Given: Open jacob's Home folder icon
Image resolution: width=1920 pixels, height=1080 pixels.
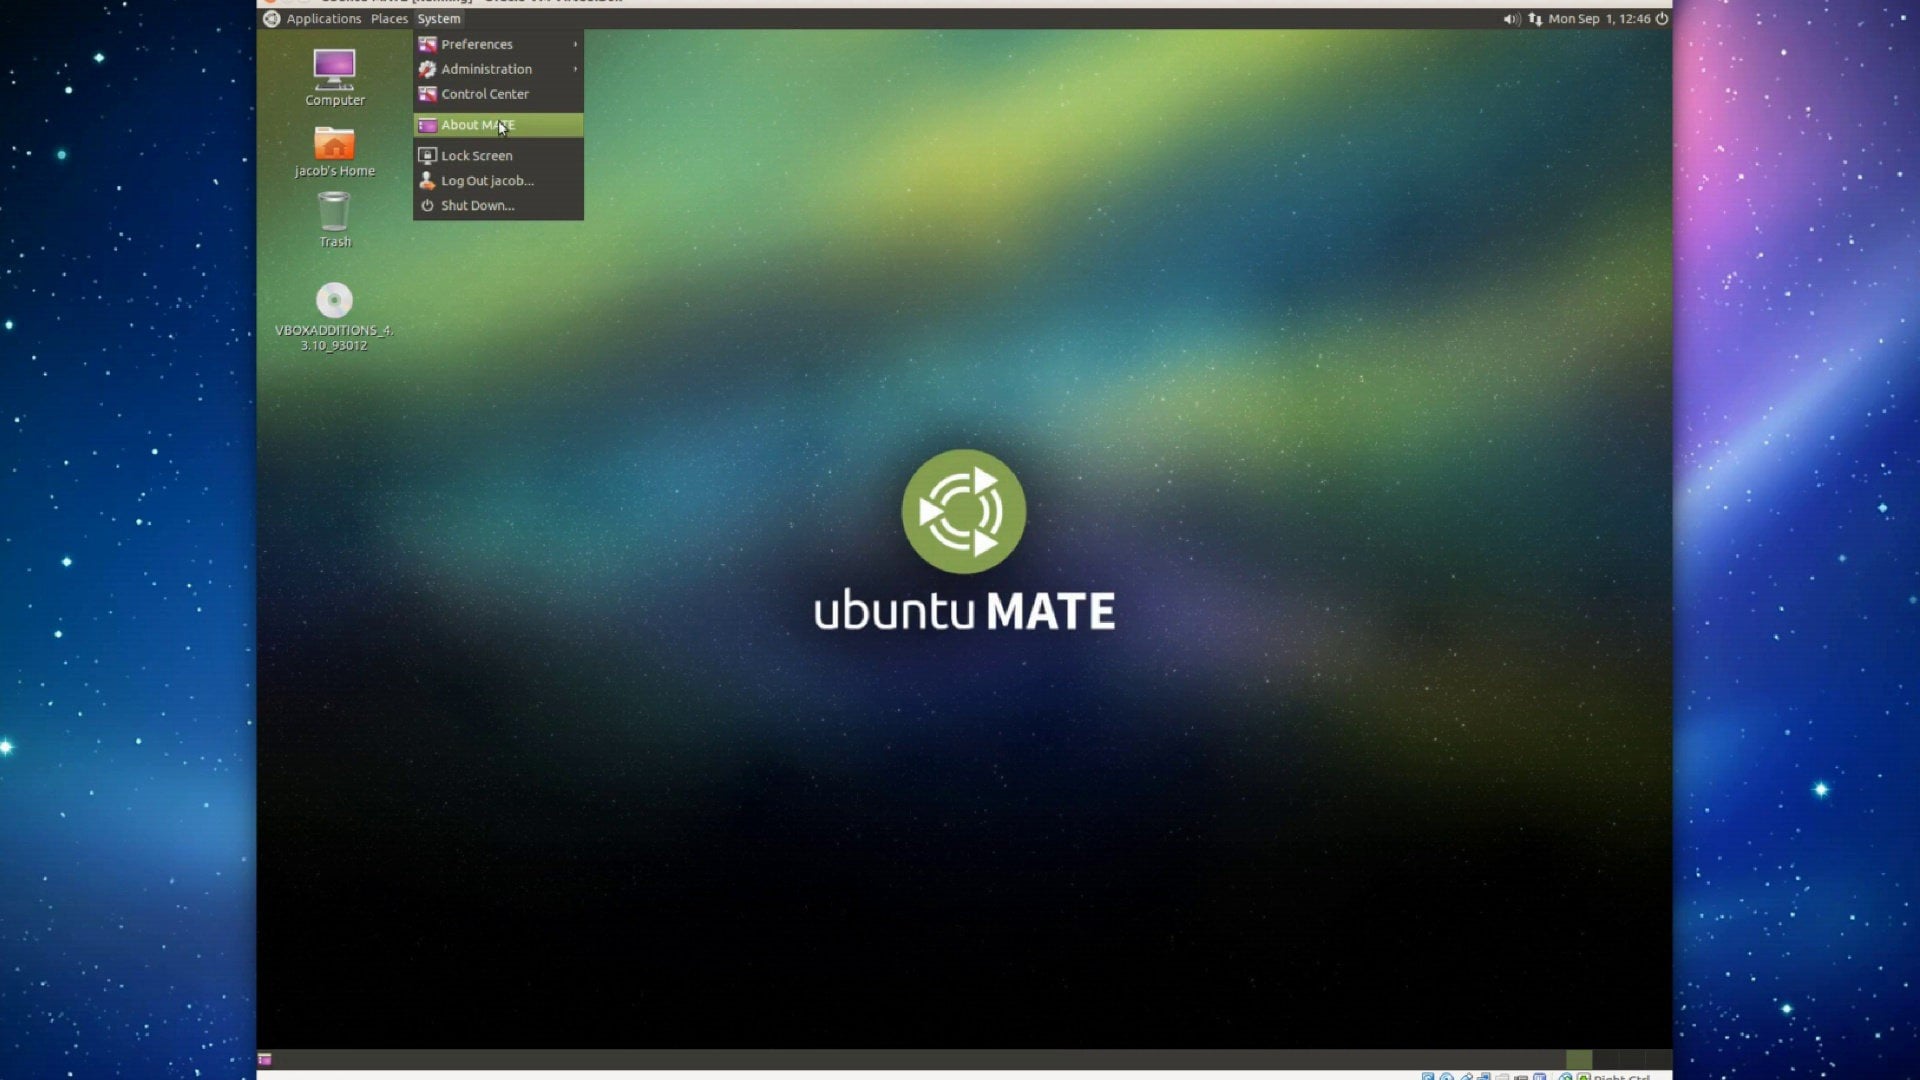Looking at the screenshot, I should 334,143.
